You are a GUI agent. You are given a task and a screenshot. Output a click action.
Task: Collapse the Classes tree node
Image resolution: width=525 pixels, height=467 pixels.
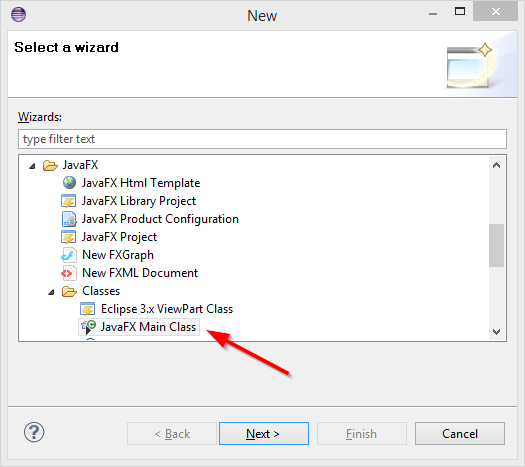coord(51,292)
